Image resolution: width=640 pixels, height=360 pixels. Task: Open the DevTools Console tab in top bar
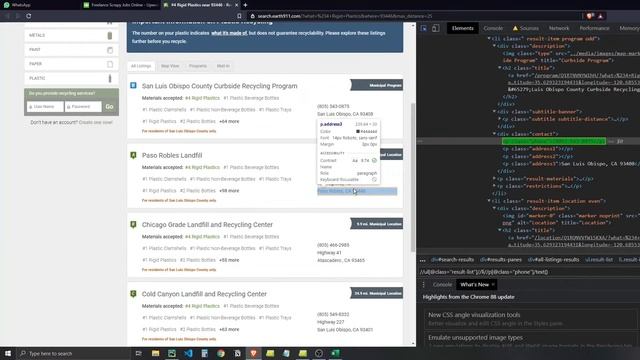[493, 28]
